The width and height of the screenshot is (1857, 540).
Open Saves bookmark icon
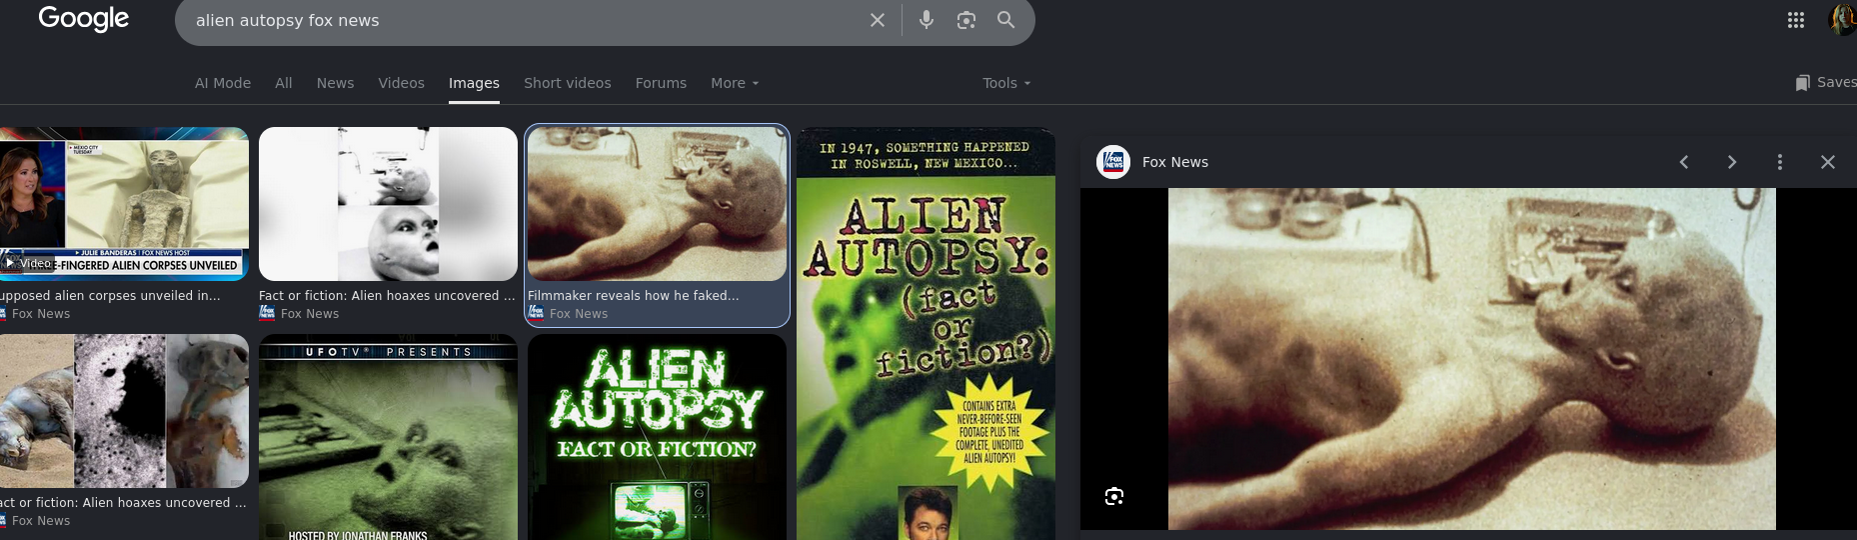[x=1802, y=83]
